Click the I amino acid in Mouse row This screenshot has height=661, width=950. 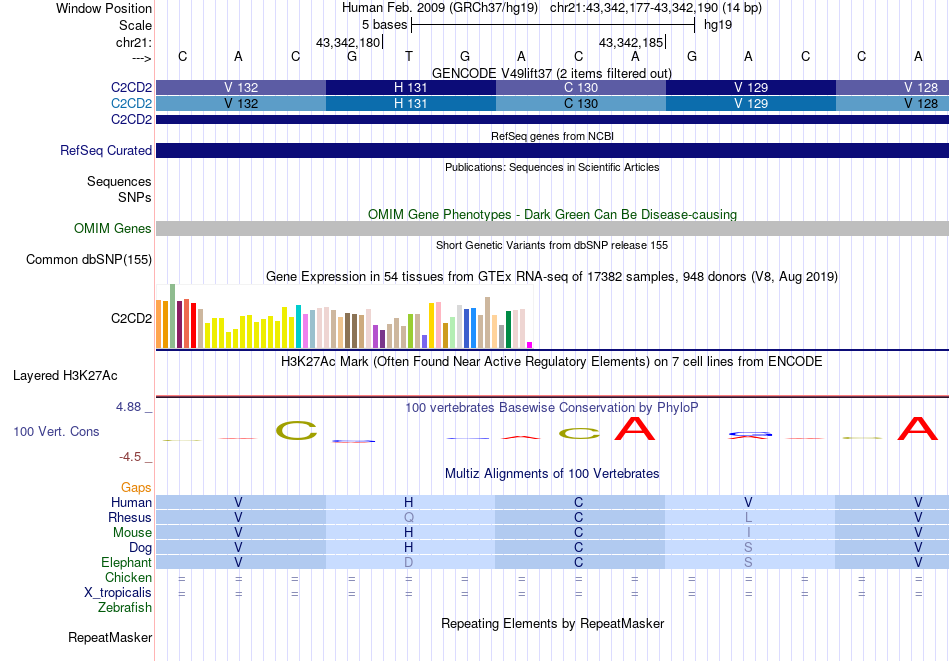748,533
